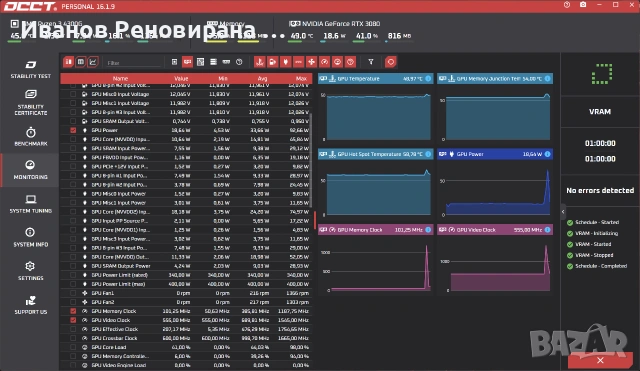The image size is (640, 371).
Task: Open the Settings section
Action: pos(31,271)
